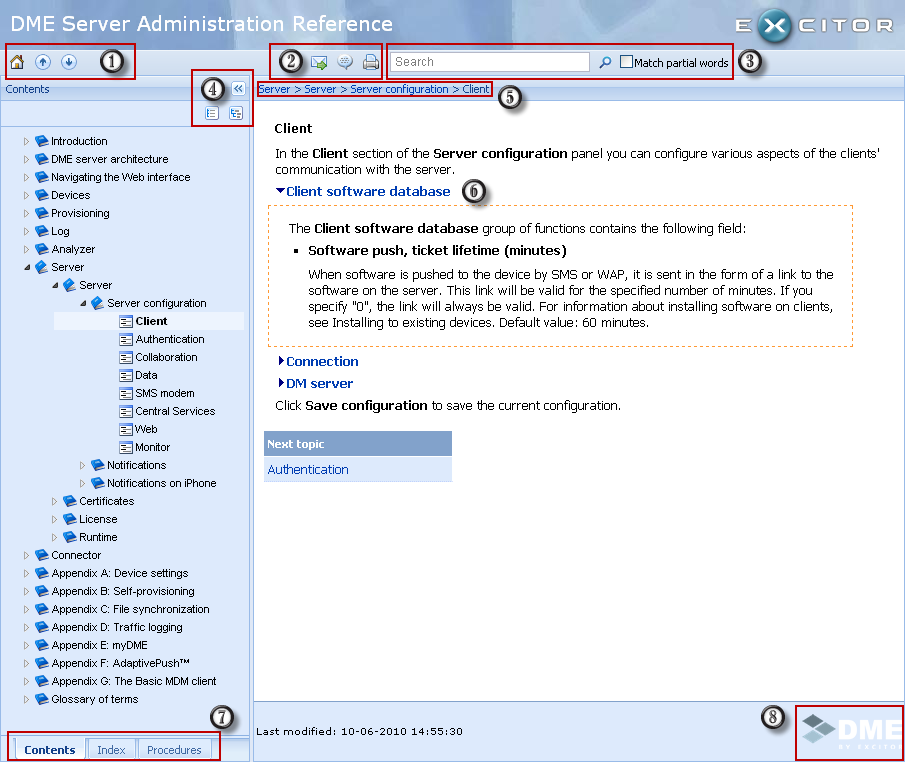The width and height of the screenshot is (905, 762).
Task: Switch to the Index tab
Action: tap(111, 750)
